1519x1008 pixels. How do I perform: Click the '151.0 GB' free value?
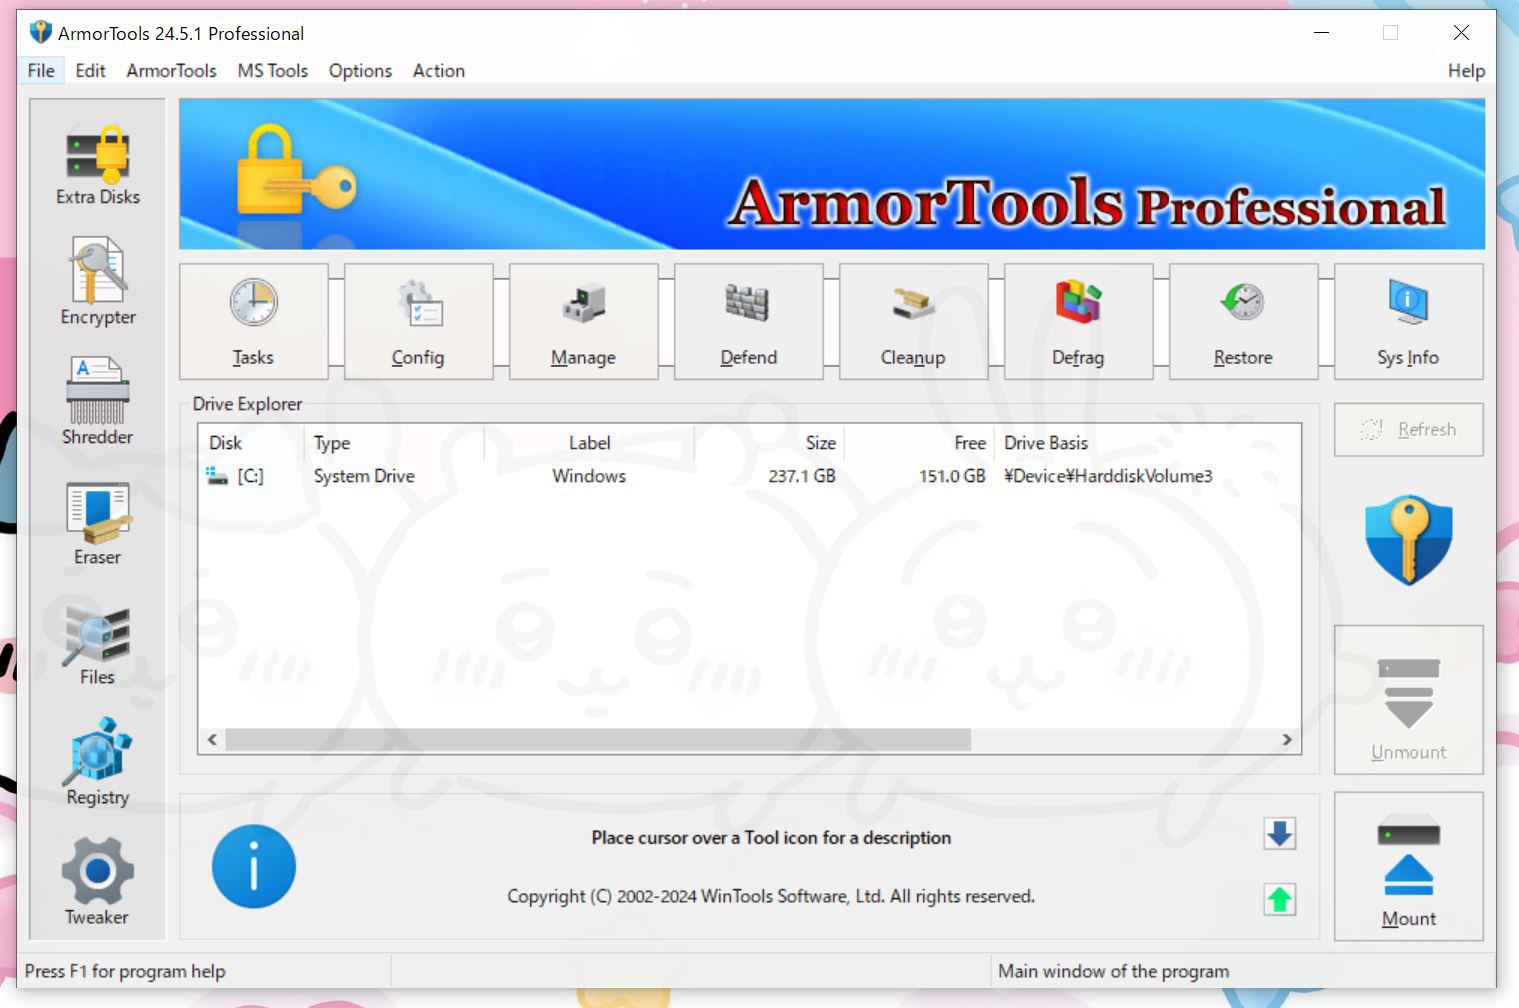[x=952, y=476]
